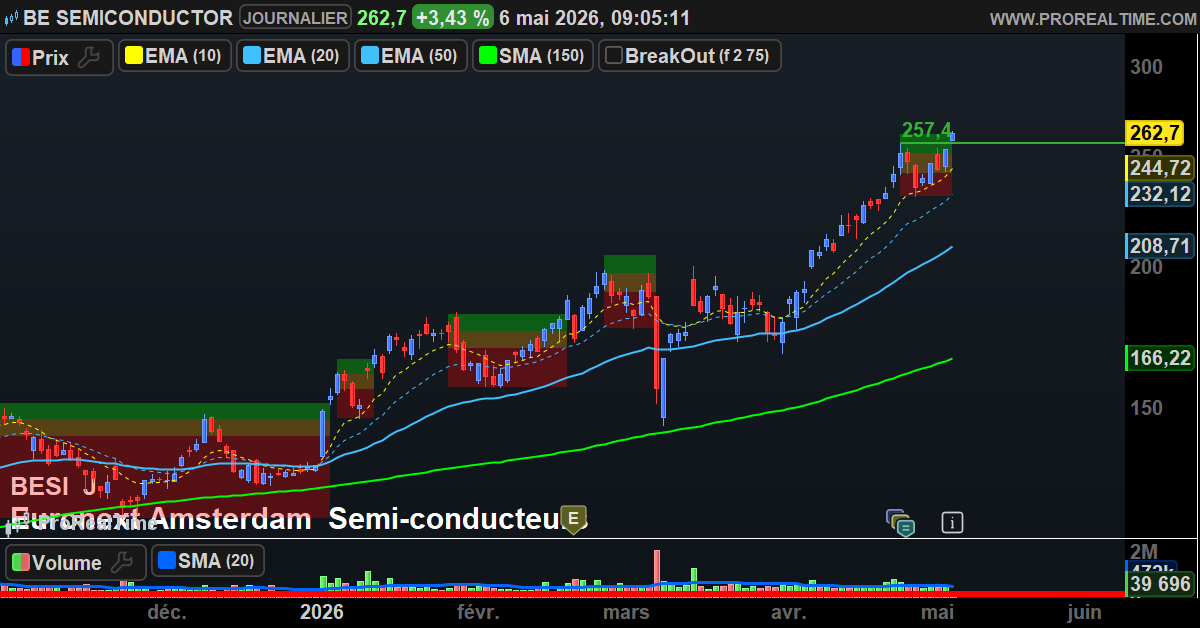
Task: Click the Prix red-blue color icon
Action: [19, 57]
